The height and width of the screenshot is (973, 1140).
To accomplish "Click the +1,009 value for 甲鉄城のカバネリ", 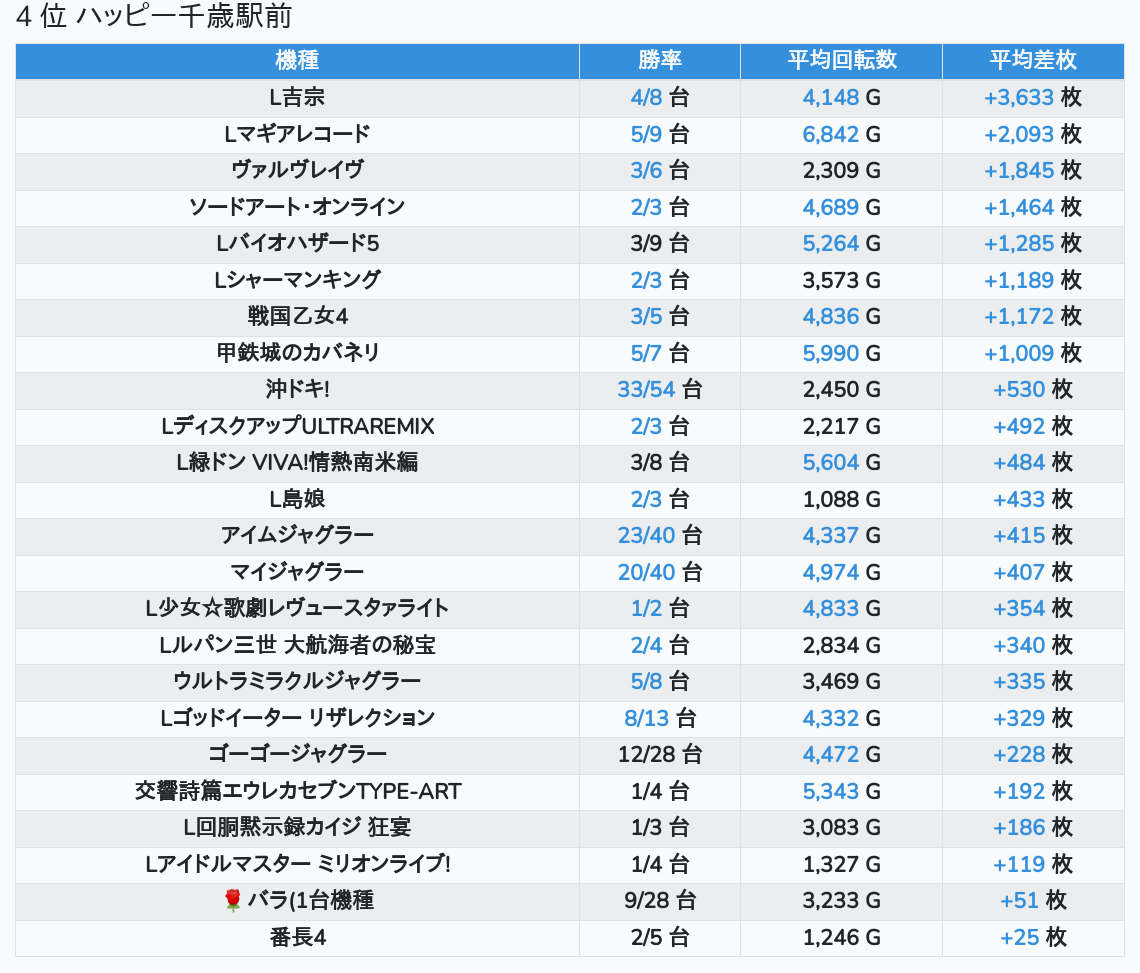I will point(1018,353).
